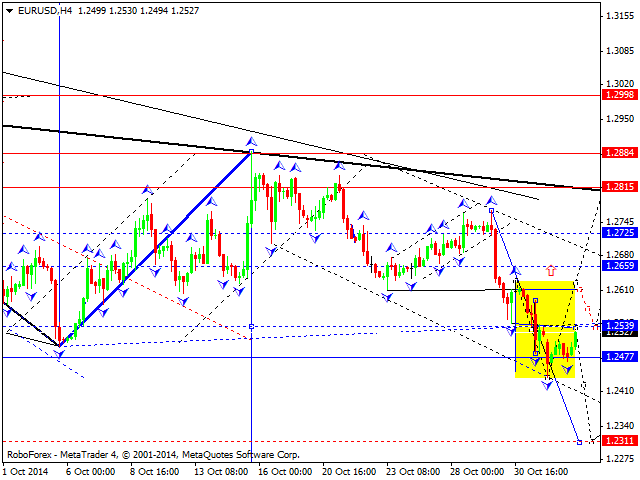Image resolution: width=640 pixels, height=480 pixels.
Task: Click the 1.2884 horizontal level label
Action: 619,153
